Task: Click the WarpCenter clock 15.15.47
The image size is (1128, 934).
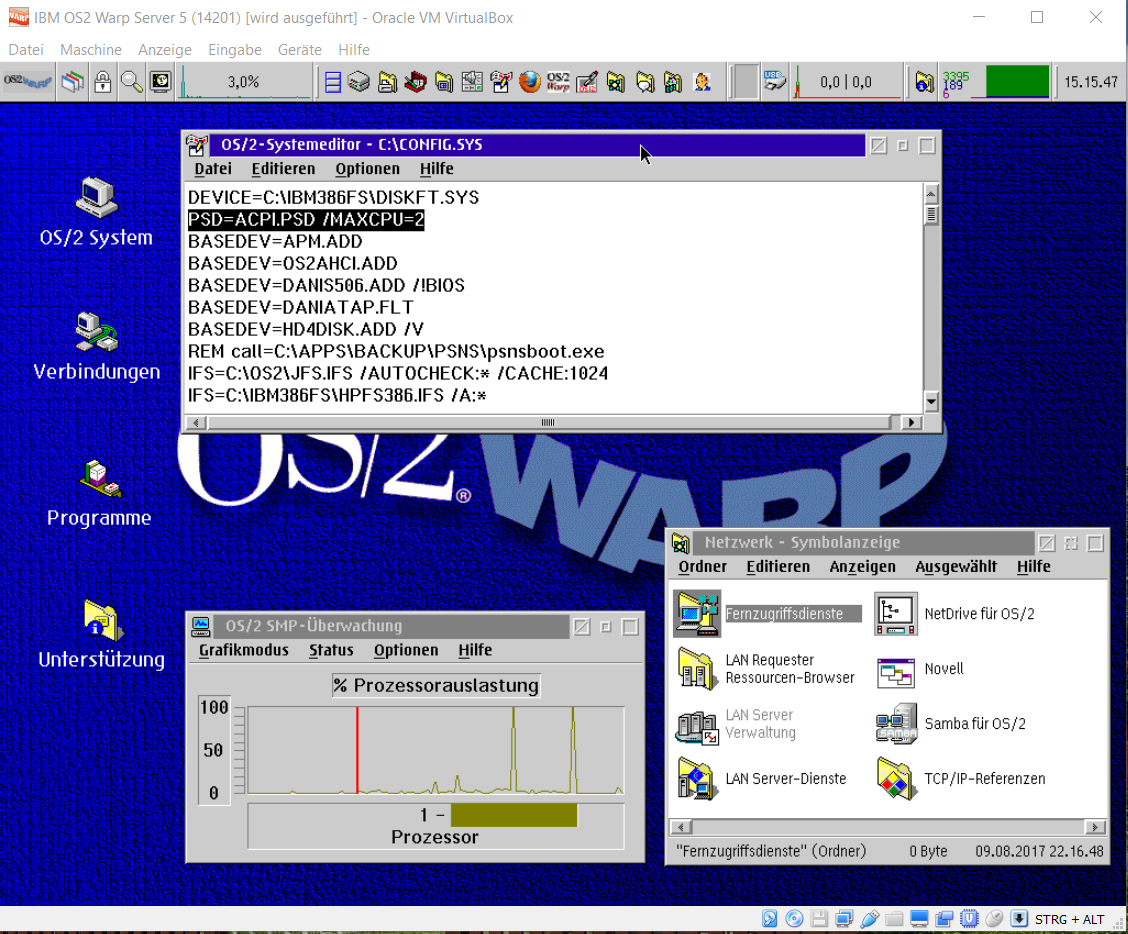Action: pos(1091,81)
